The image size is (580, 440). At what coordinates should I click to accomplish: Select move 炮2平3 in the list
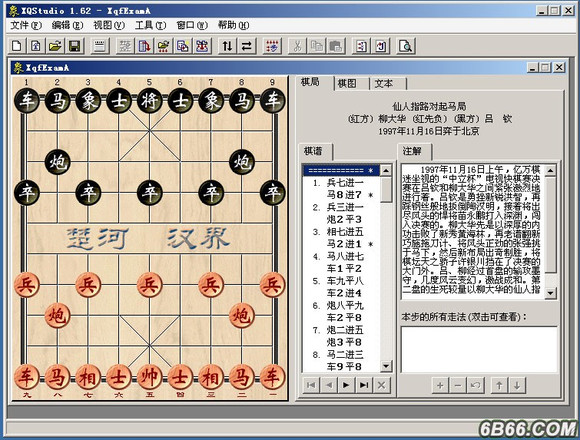tap(344, 219)
